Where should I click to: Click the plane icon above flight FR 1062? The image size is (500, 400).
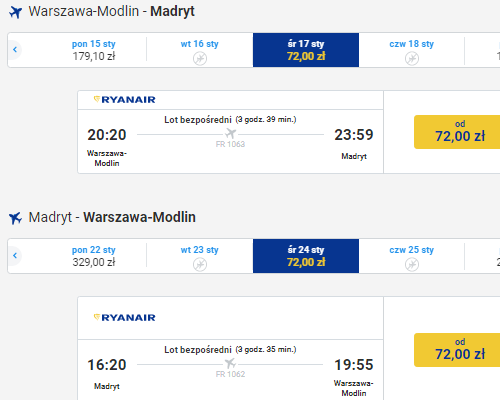[230, 363]
